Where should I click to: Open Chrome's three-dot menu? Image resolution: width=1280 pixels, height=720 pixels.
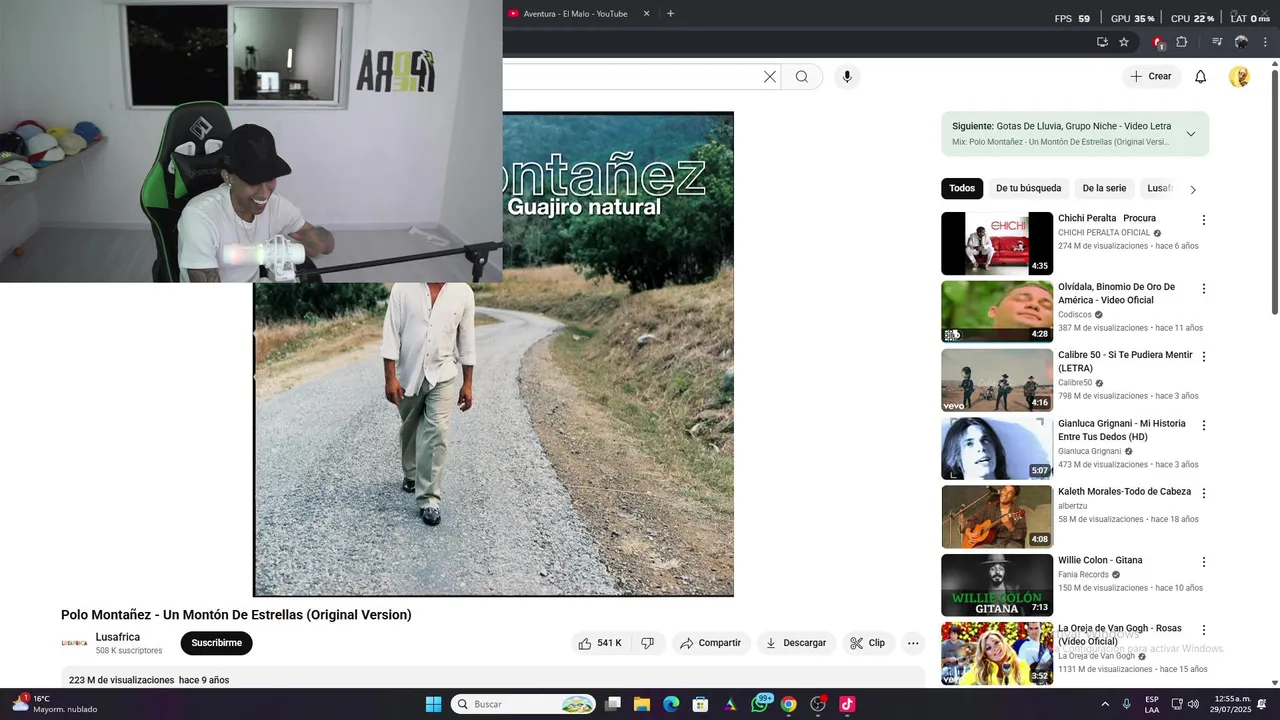coord(1266,42)
